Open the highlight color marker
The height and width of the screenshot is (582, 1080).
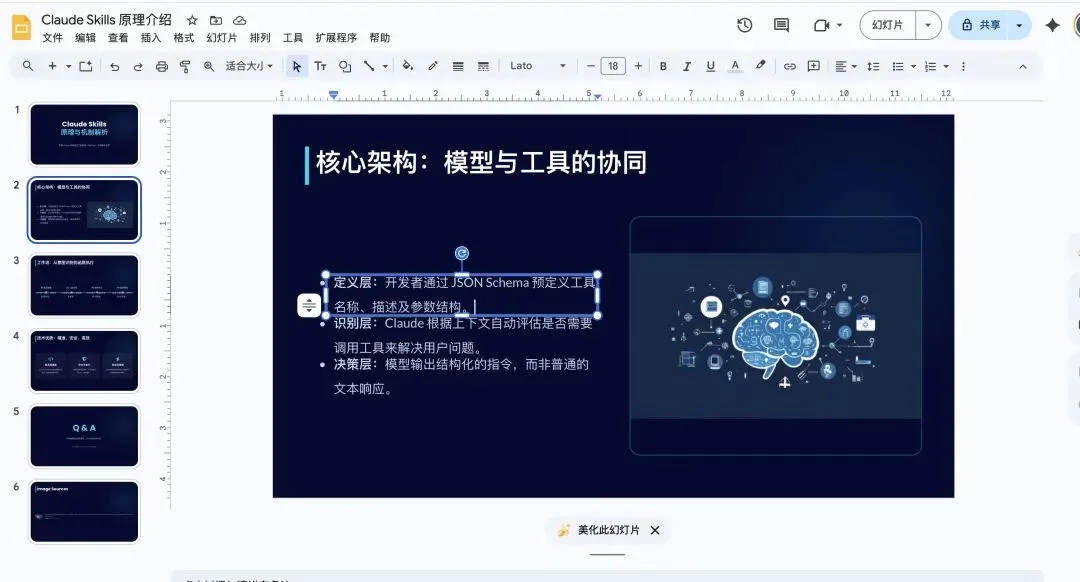click(x=760, y=66)
